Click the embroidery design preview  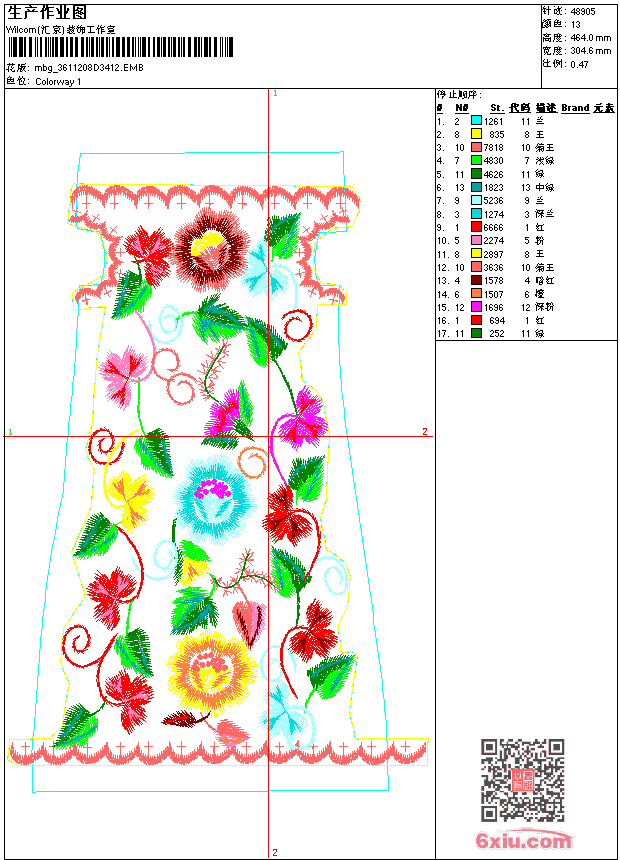(x=218, y=472)
